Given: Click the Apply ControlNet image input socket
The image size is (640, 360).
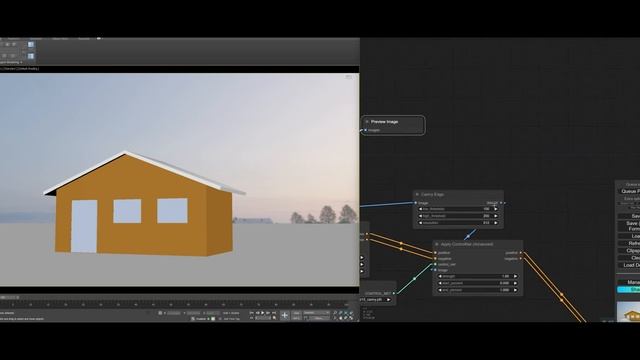Looking at the screenshot, I should click(x=436, y=270).
